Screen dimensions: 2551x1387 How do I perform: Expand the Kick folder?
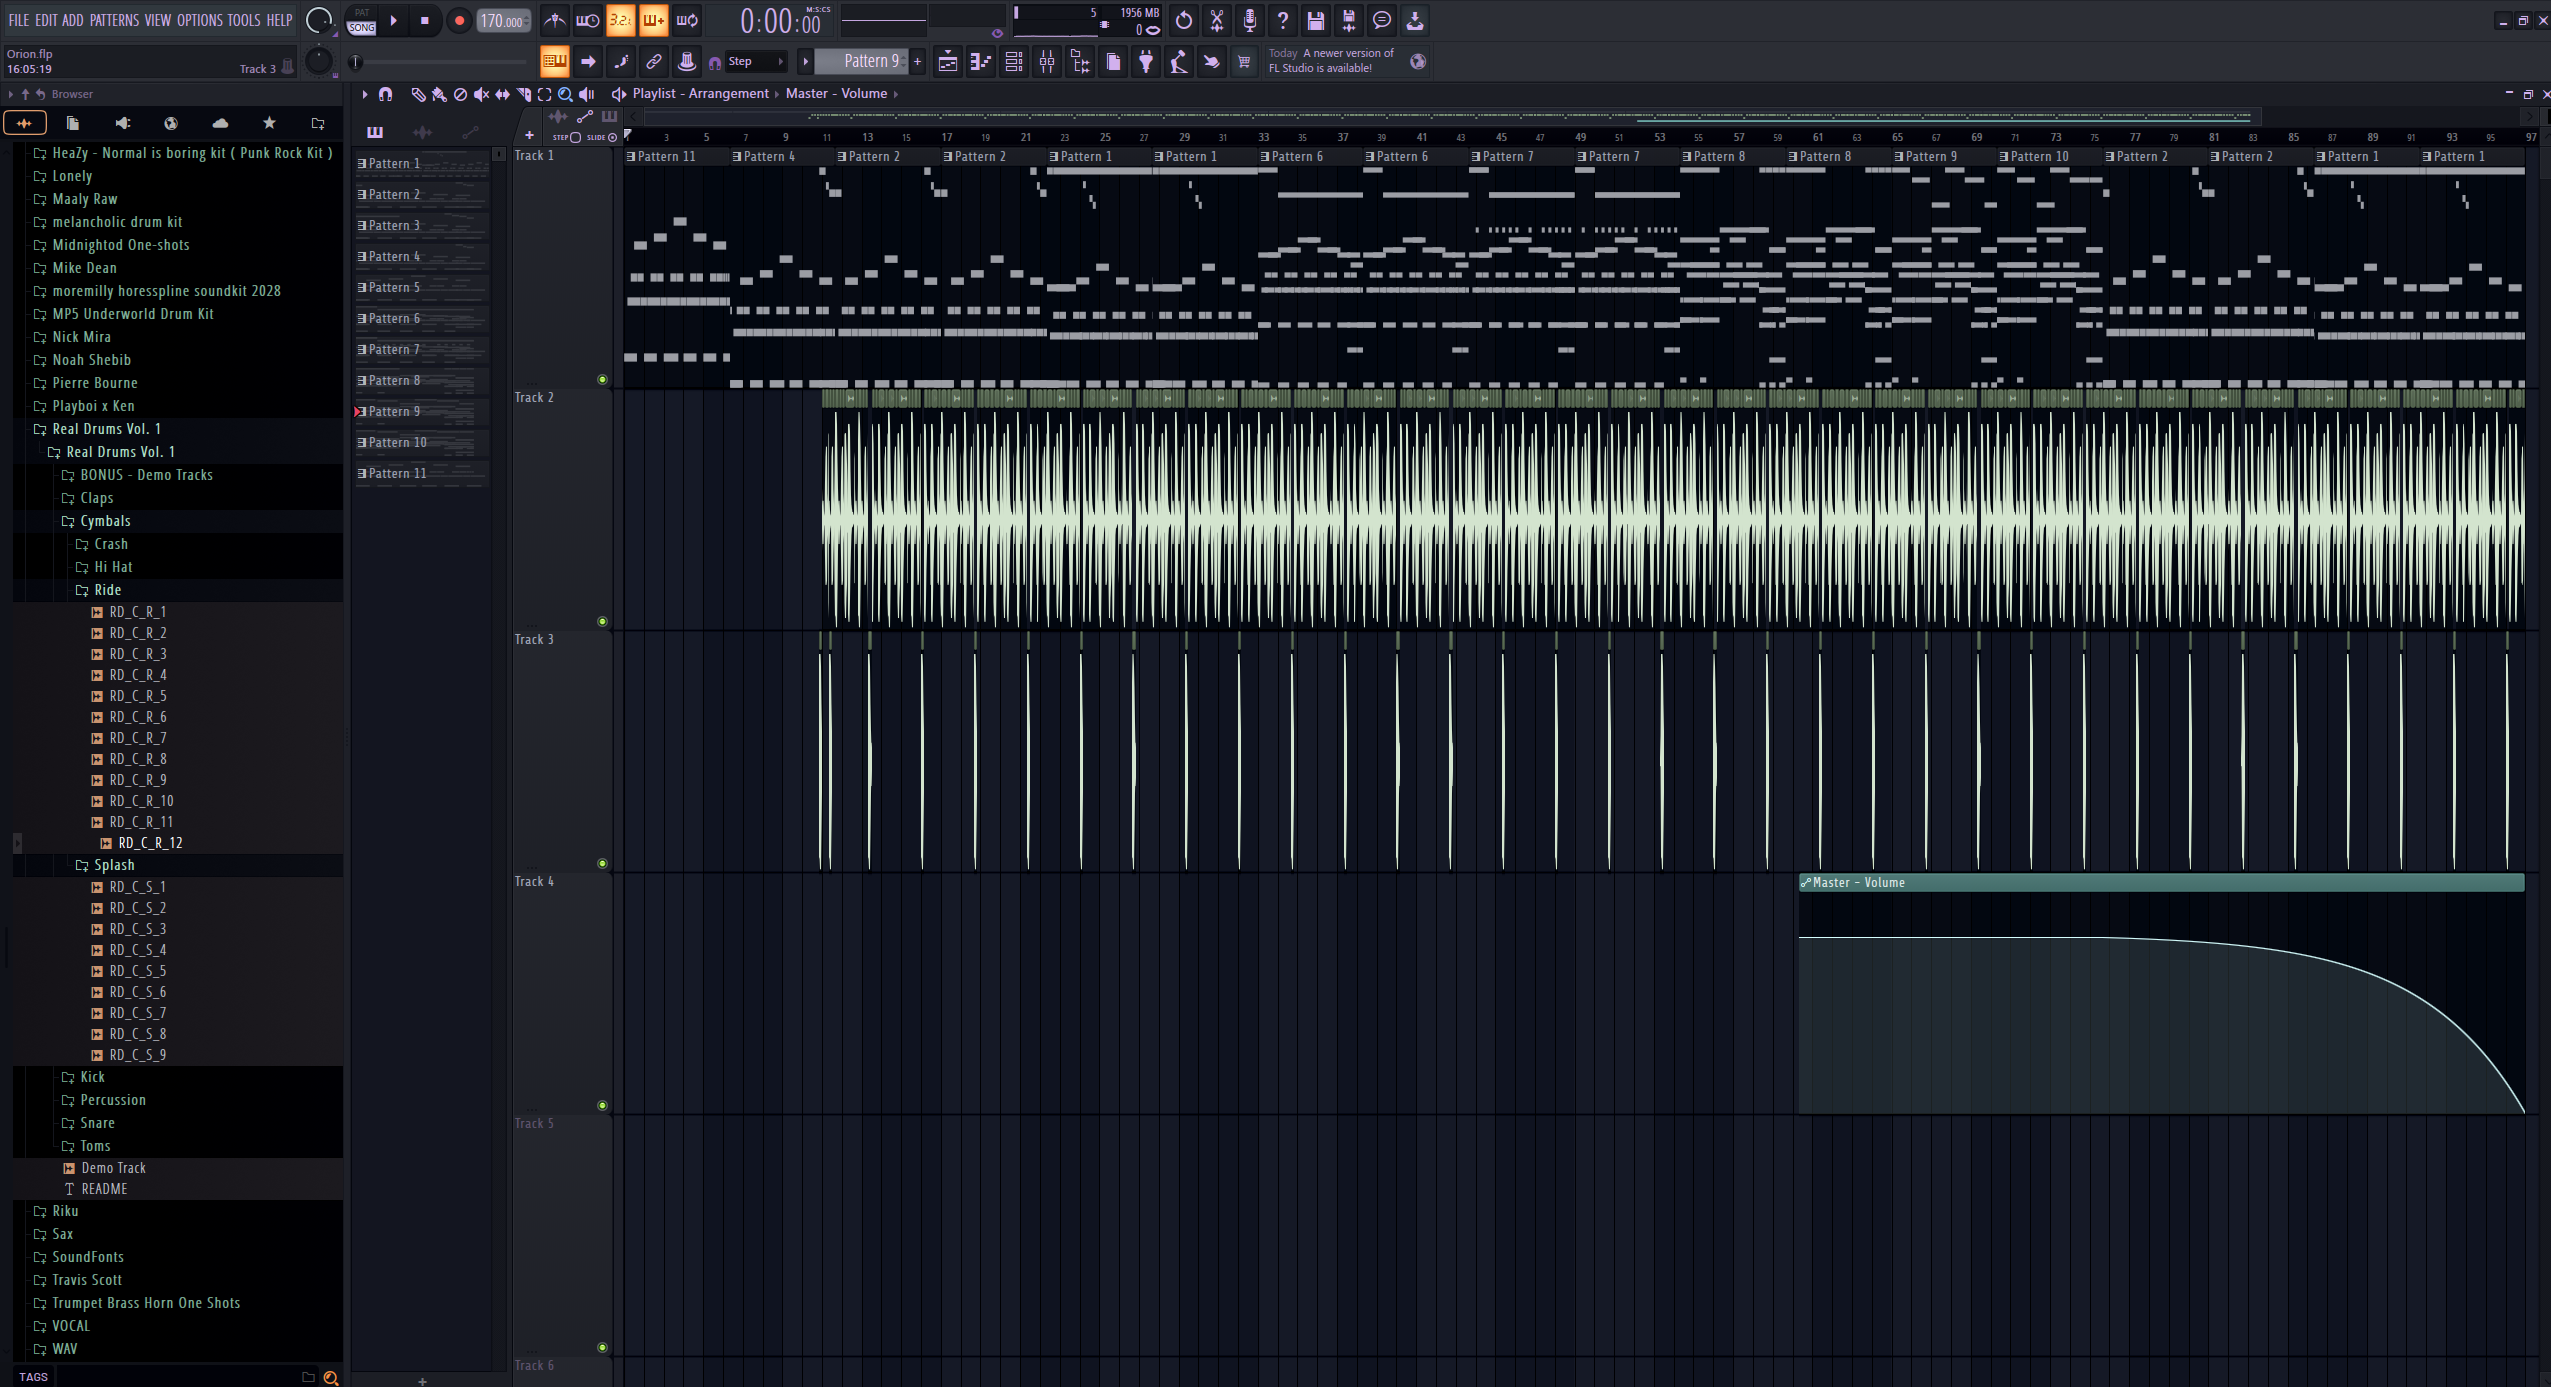(92, 1077)
